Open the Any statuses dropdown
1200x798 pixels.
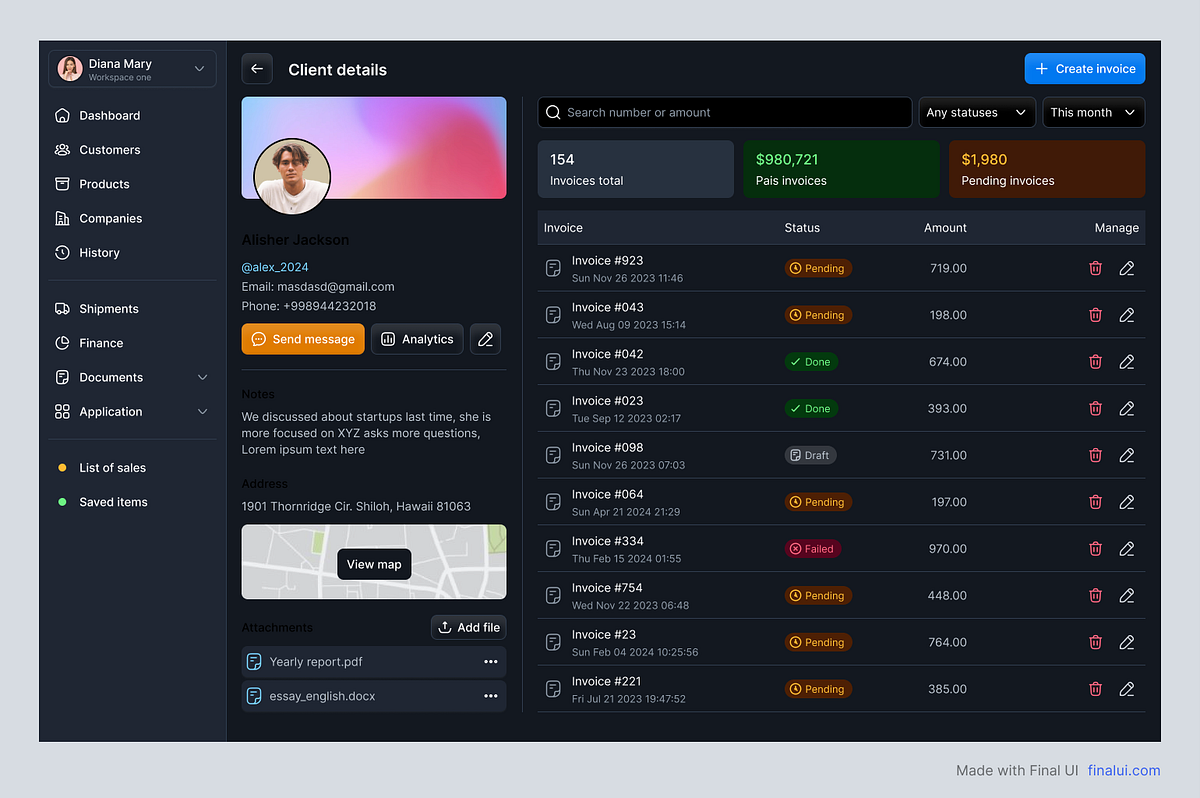click(x=977, y=112)
